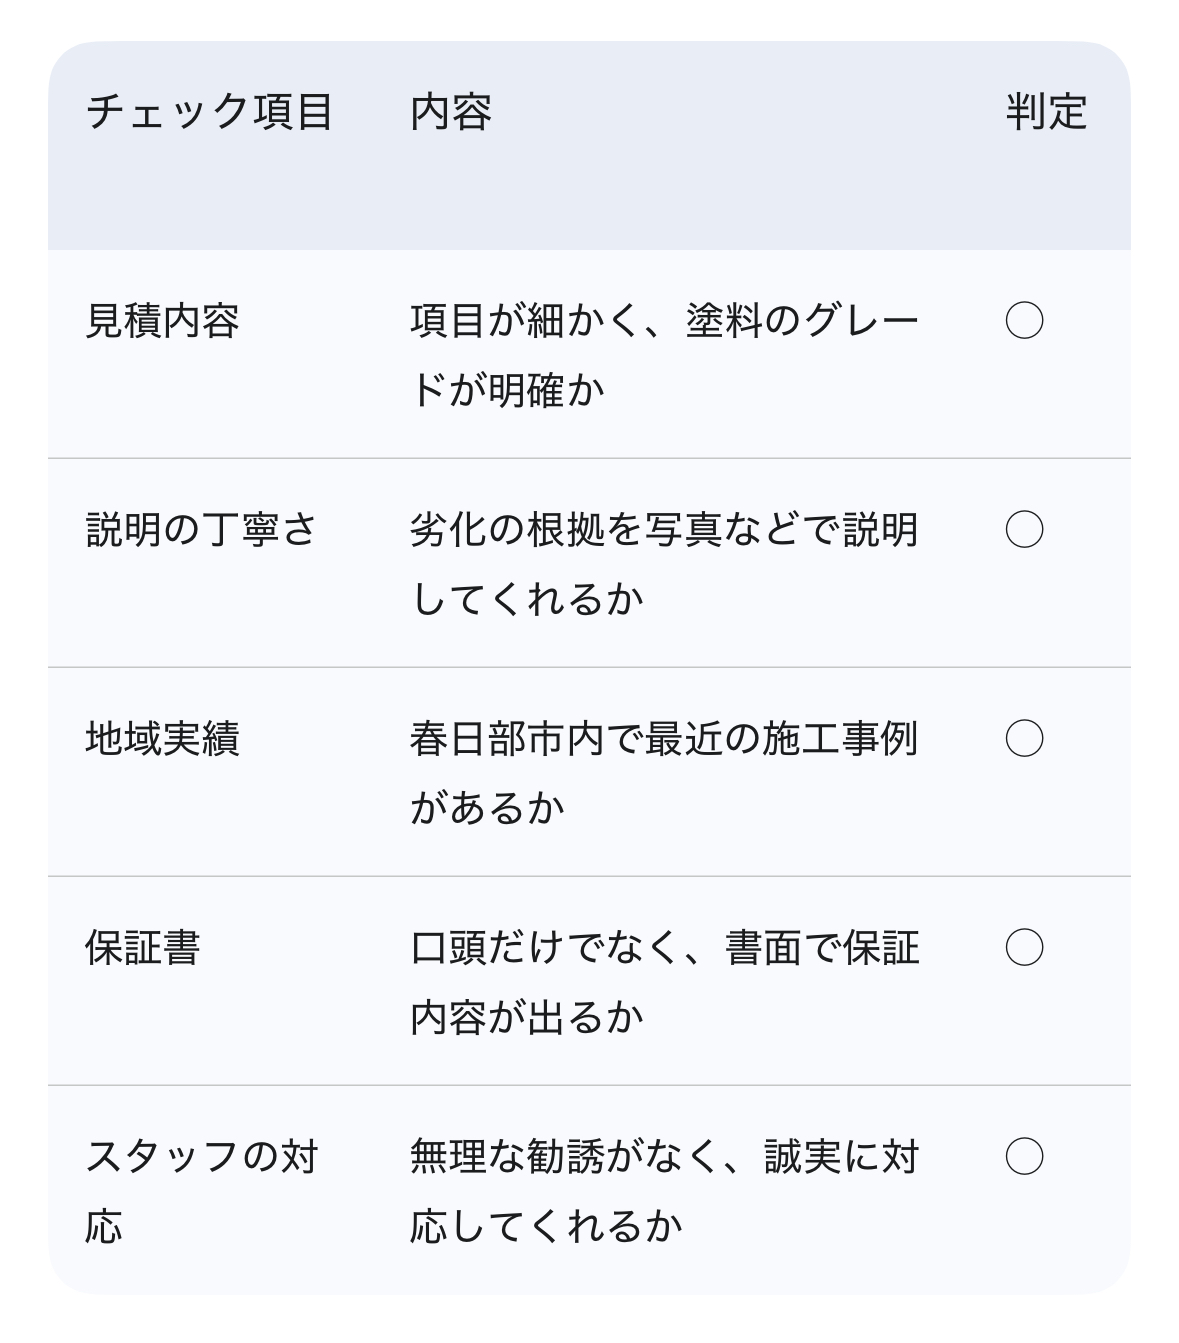Click the 説明の丁寧さ row label
This screenshot has height=1343, width=1179.
click(x=201, y=530)
